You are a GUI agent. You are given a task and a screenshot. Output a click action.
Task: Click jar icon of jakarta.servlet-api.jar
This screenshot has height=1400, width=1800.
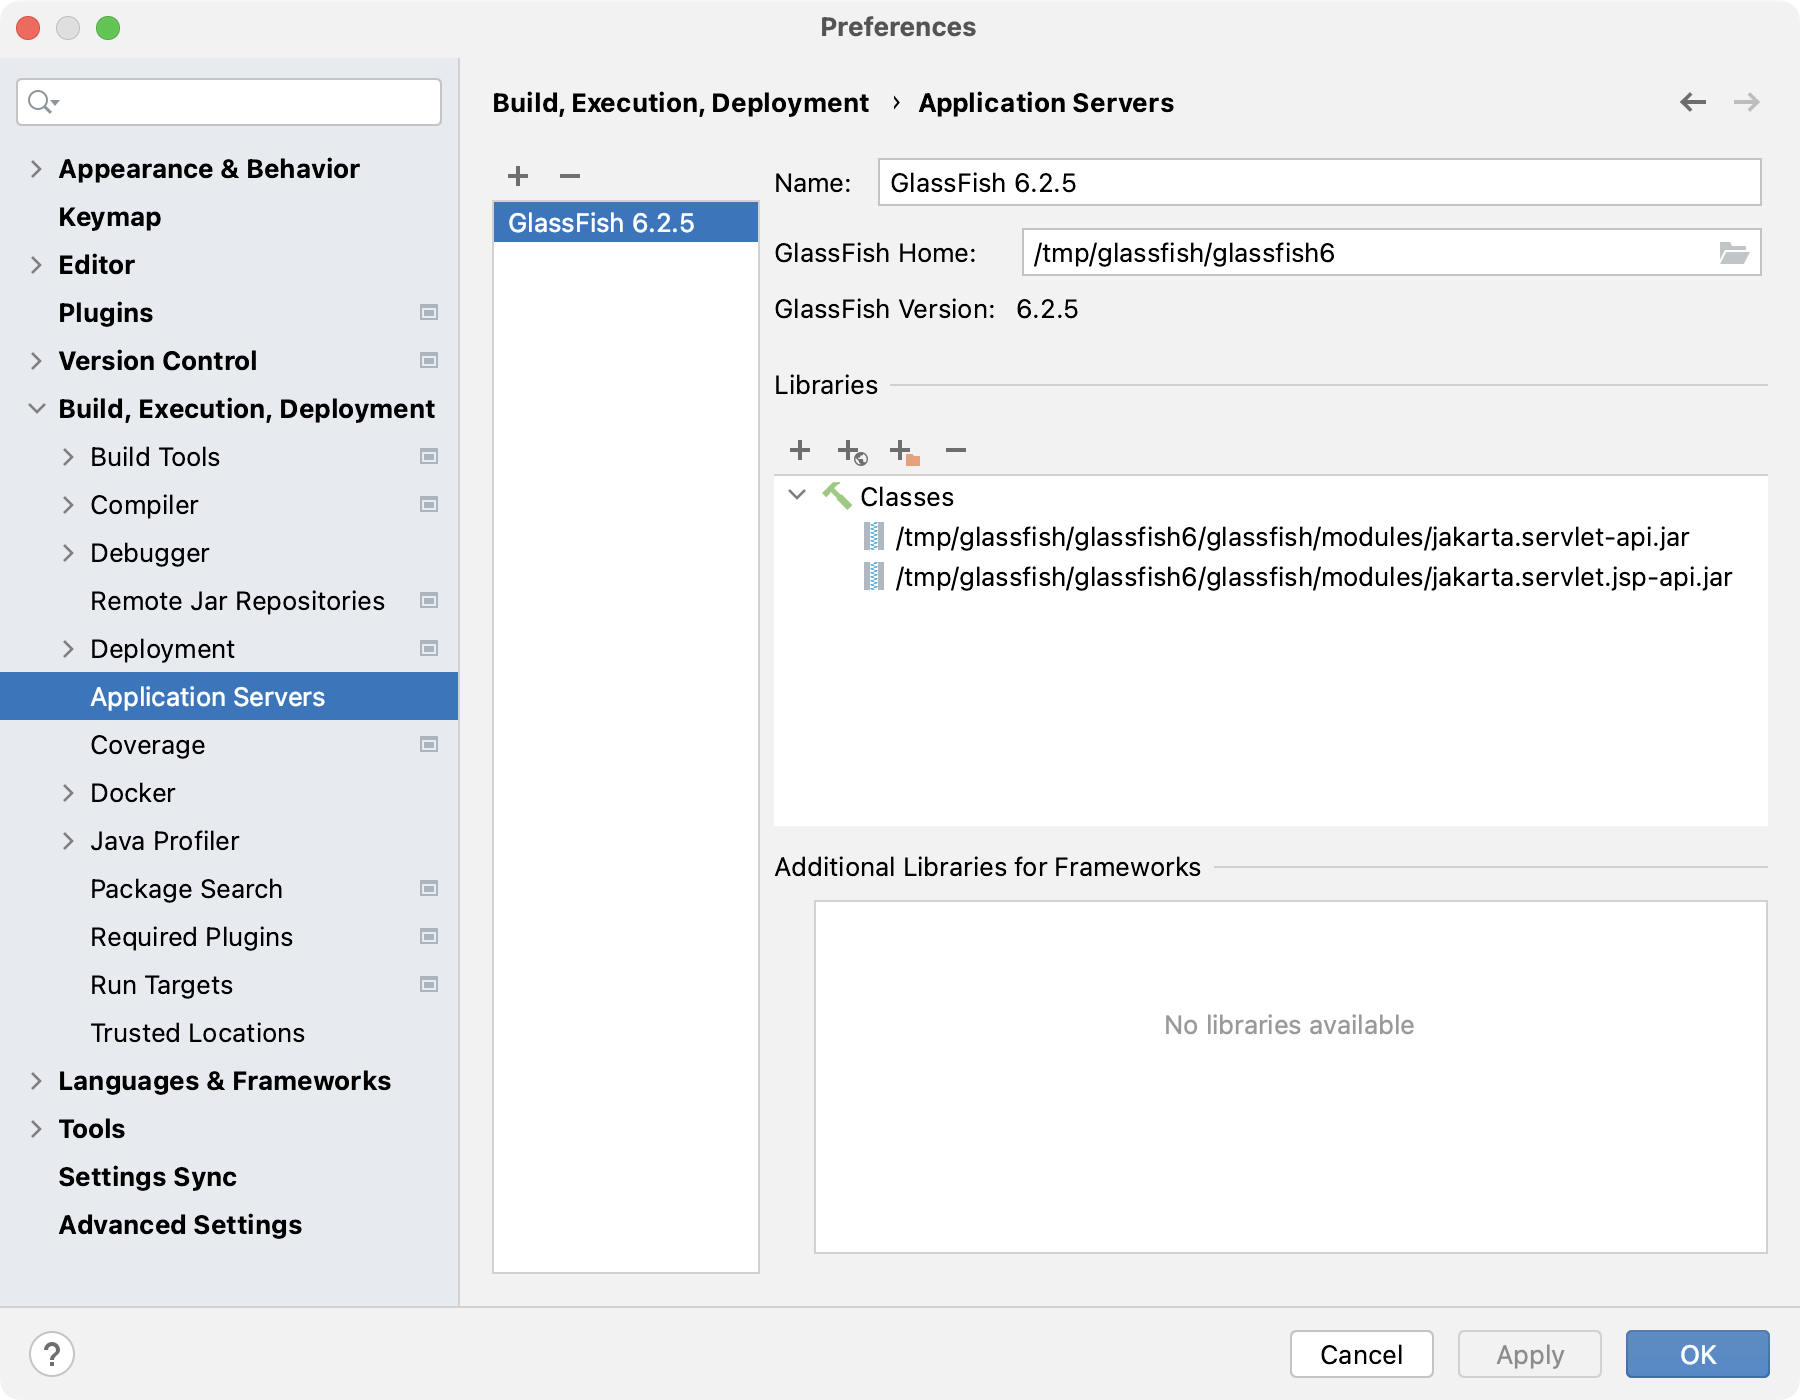tap(874, 537)
